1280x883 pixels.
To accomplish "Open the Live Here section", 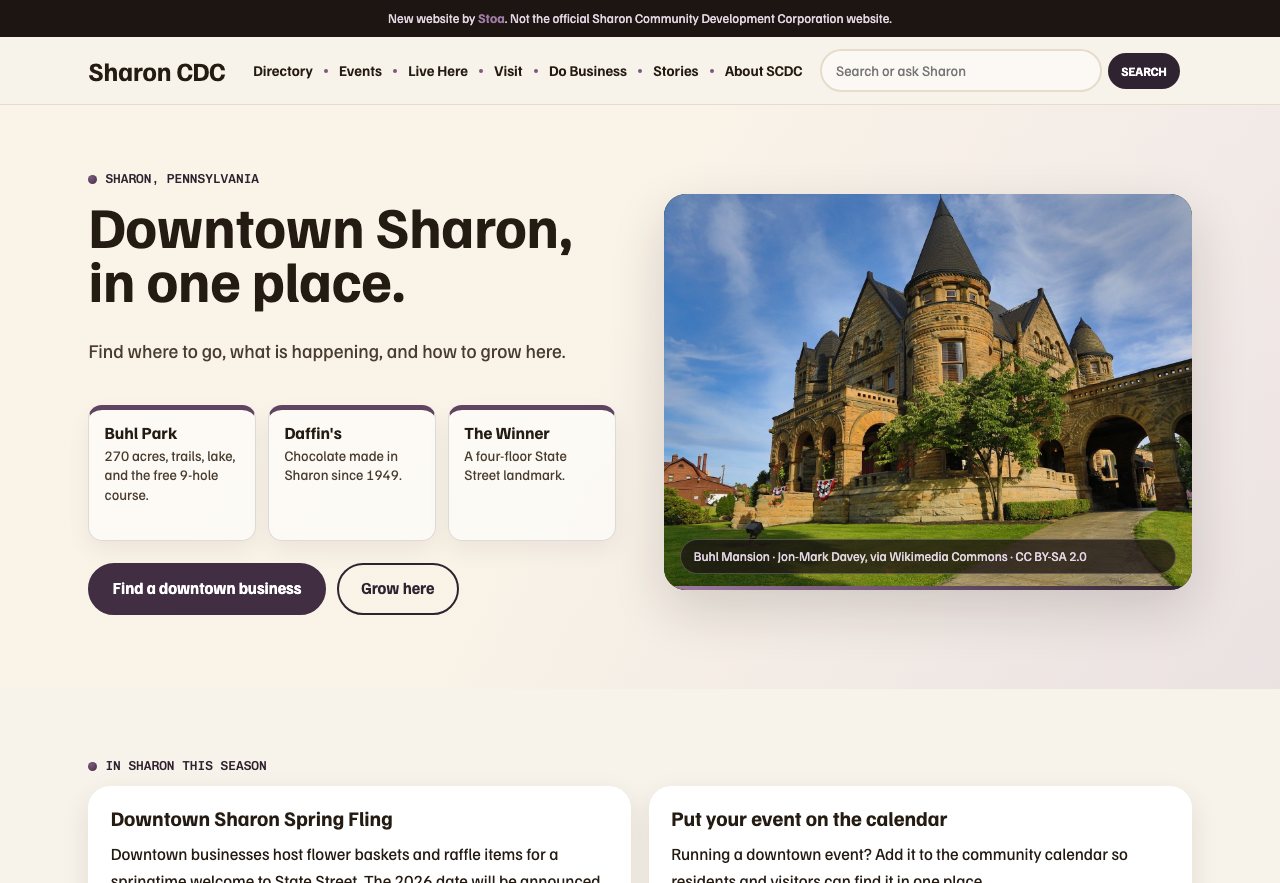I will tap(438, 71).
